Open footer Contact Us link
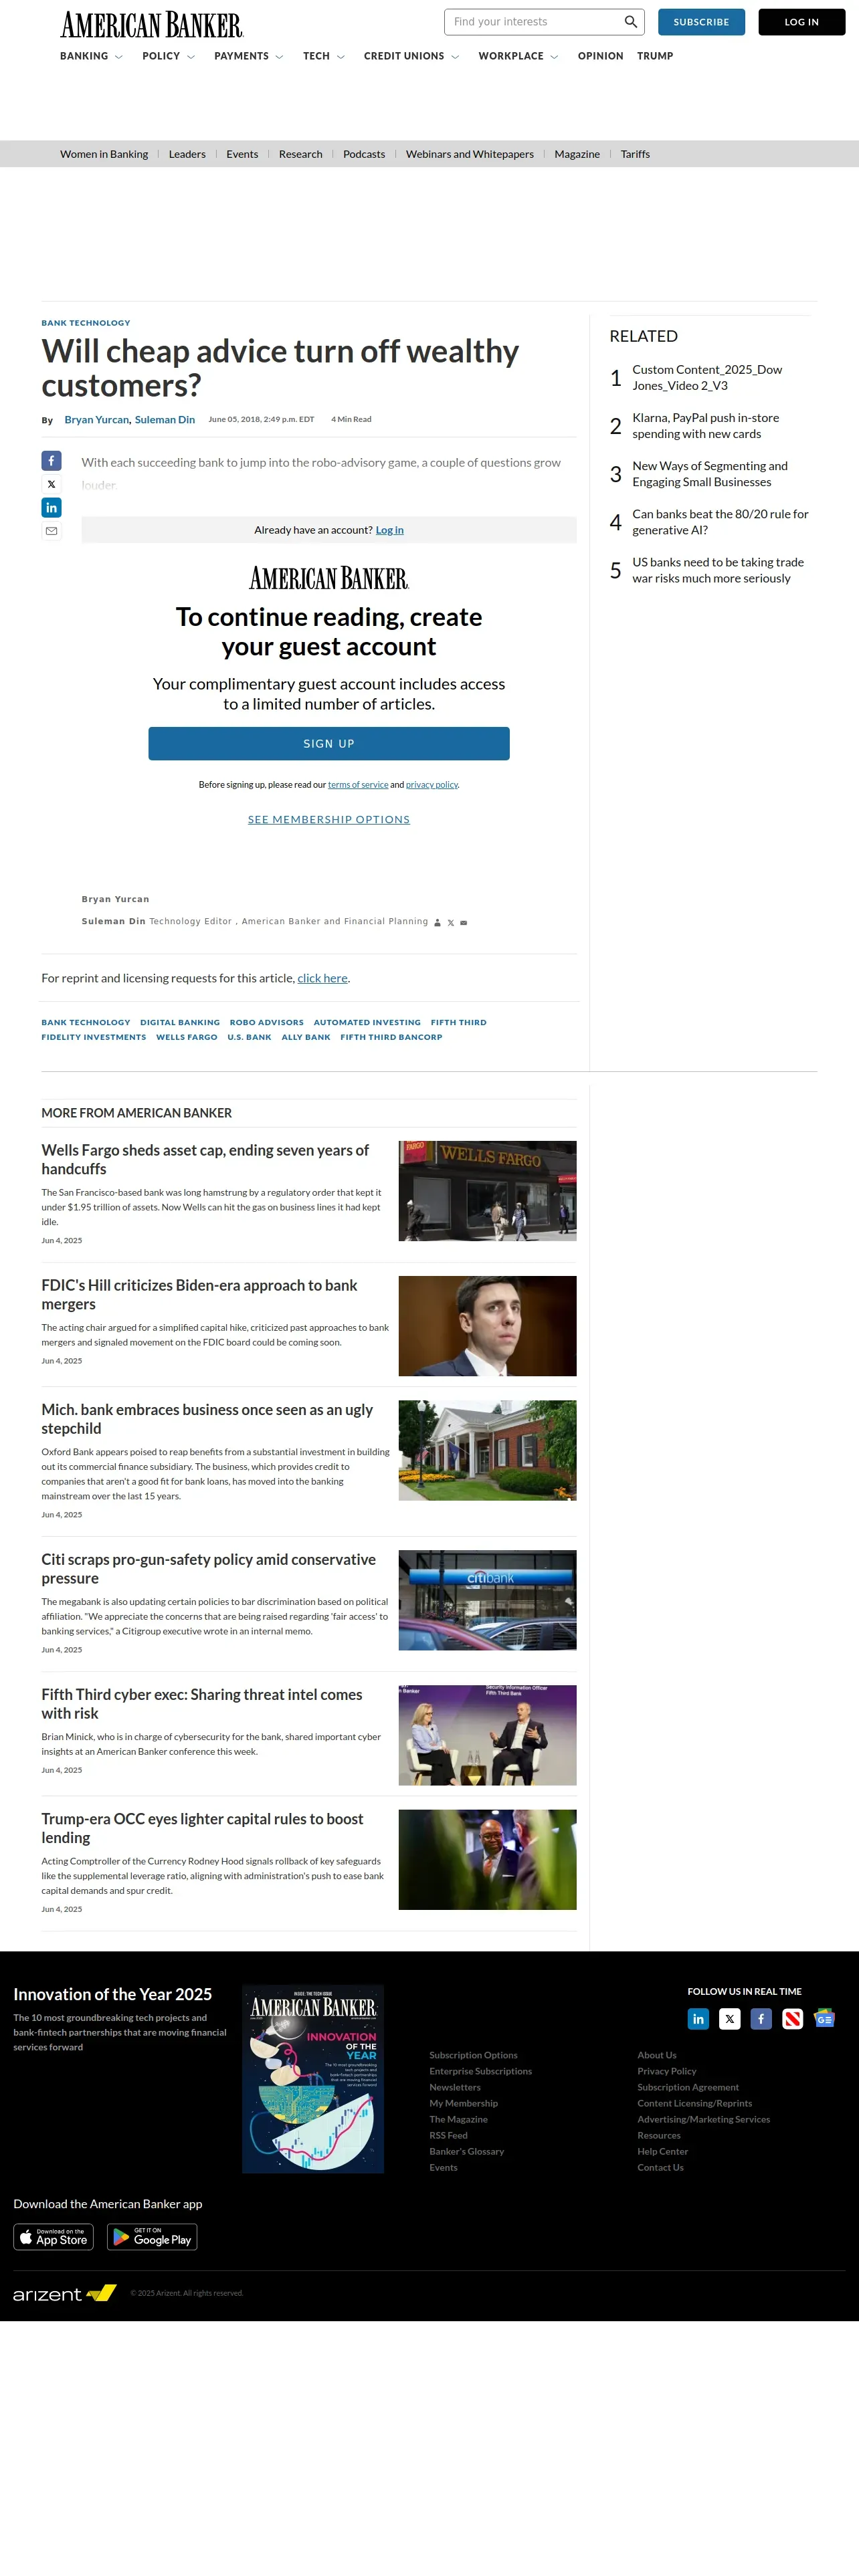859x2576 pixels. pos(660,2167)
